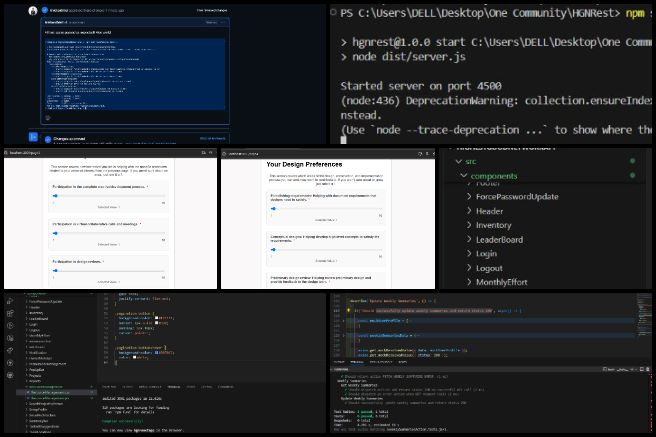Click the 'node dist/server.js' line in the terminal
Screen dimensions: 656x437
pos(409,57)
